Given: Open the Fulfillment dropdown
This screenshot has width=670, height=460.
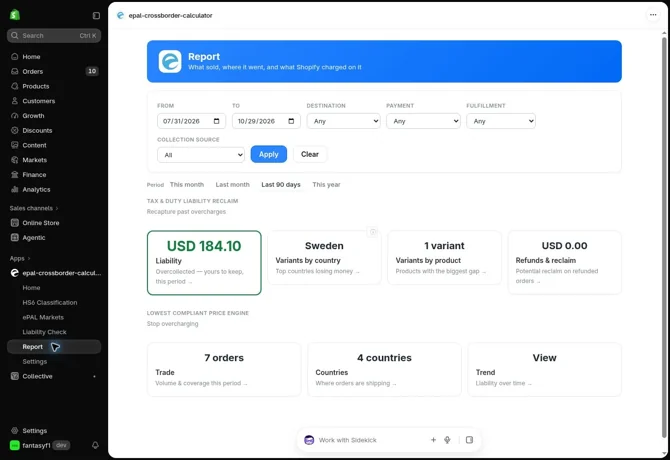Looking at the screenshot, I should 501,121.
